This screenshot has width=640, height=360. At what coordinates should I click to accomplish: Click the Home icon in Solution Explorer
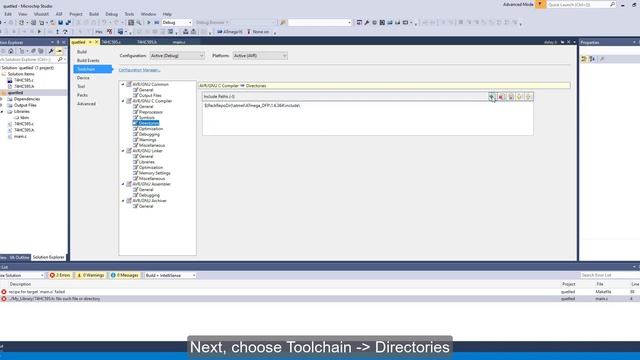11,51
